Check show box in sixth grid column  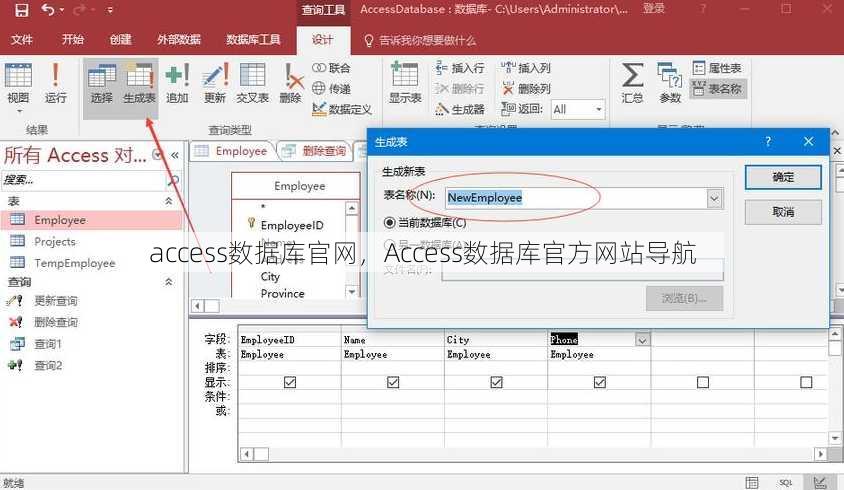click(x=806, y=382)
